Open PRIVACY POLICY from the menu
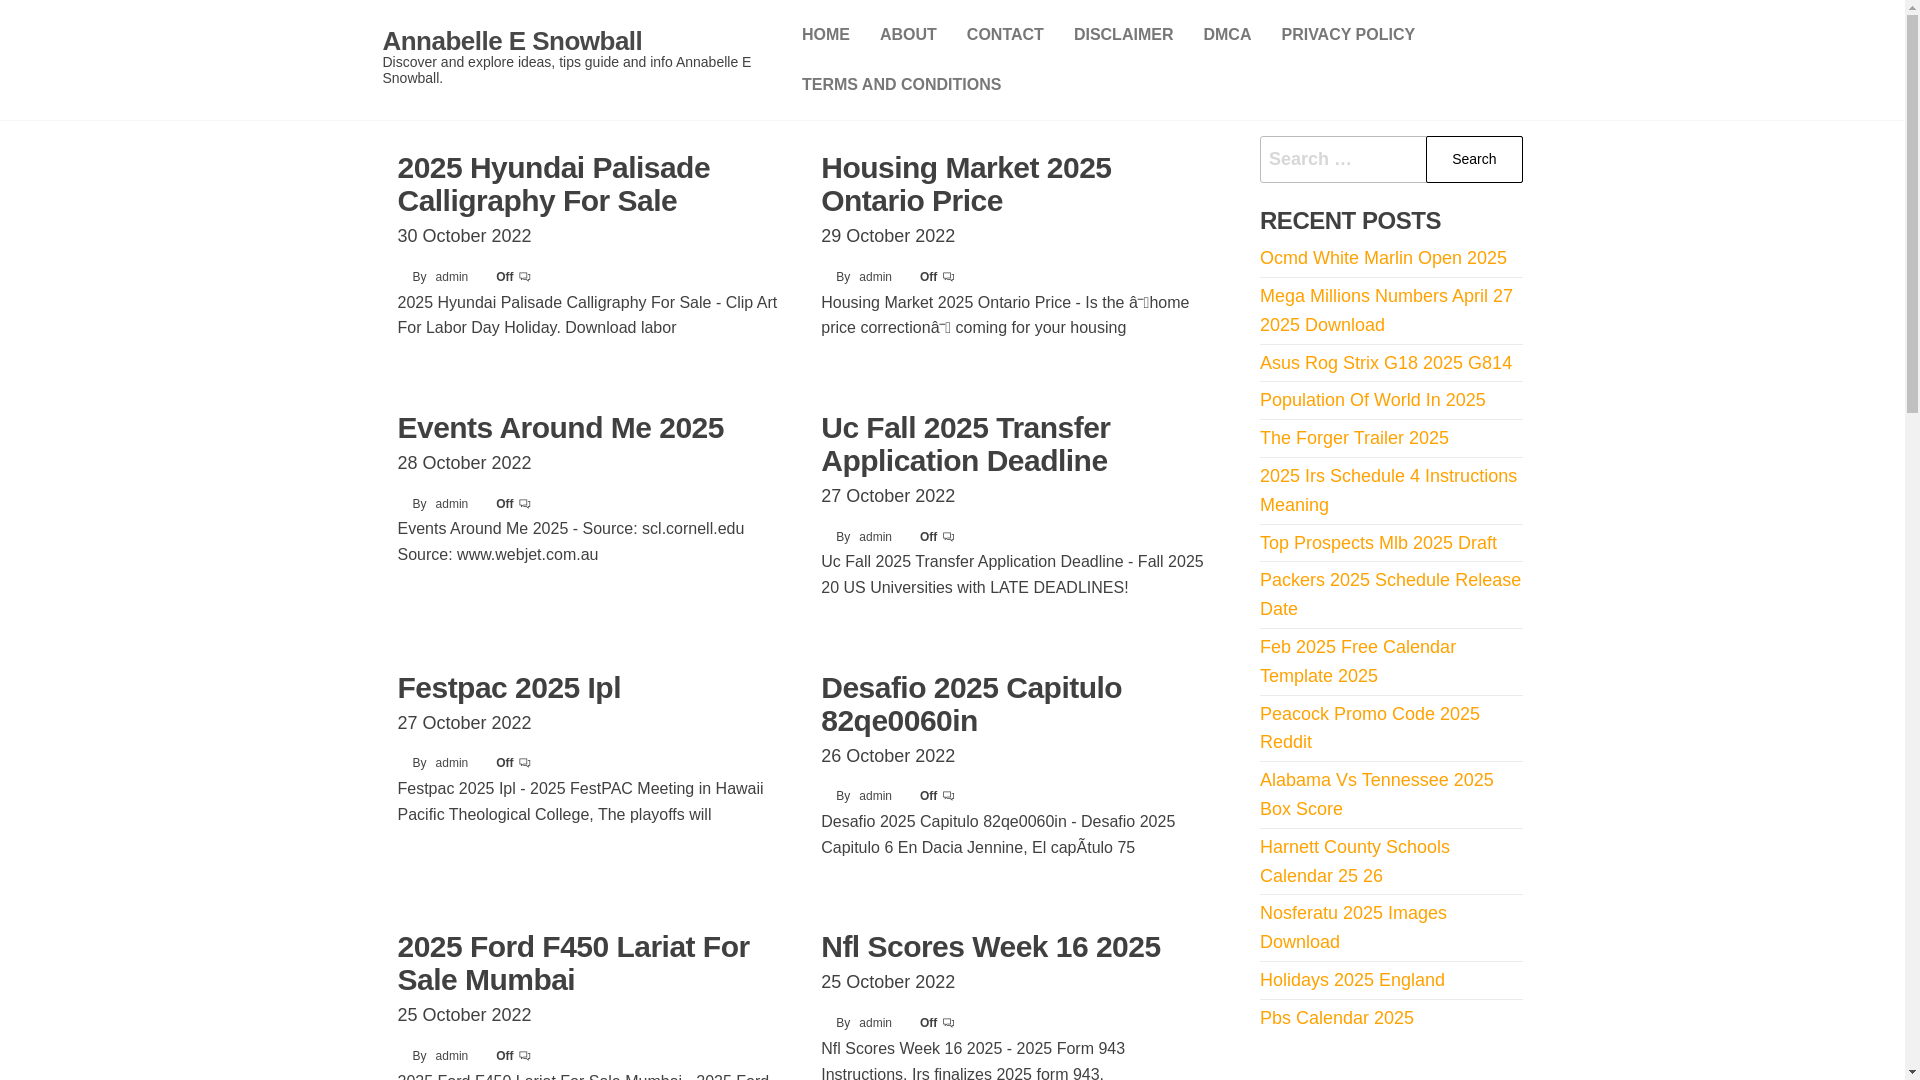Image resolution: width=1920 pixels, height=1080 pixels. point(1348,35)
